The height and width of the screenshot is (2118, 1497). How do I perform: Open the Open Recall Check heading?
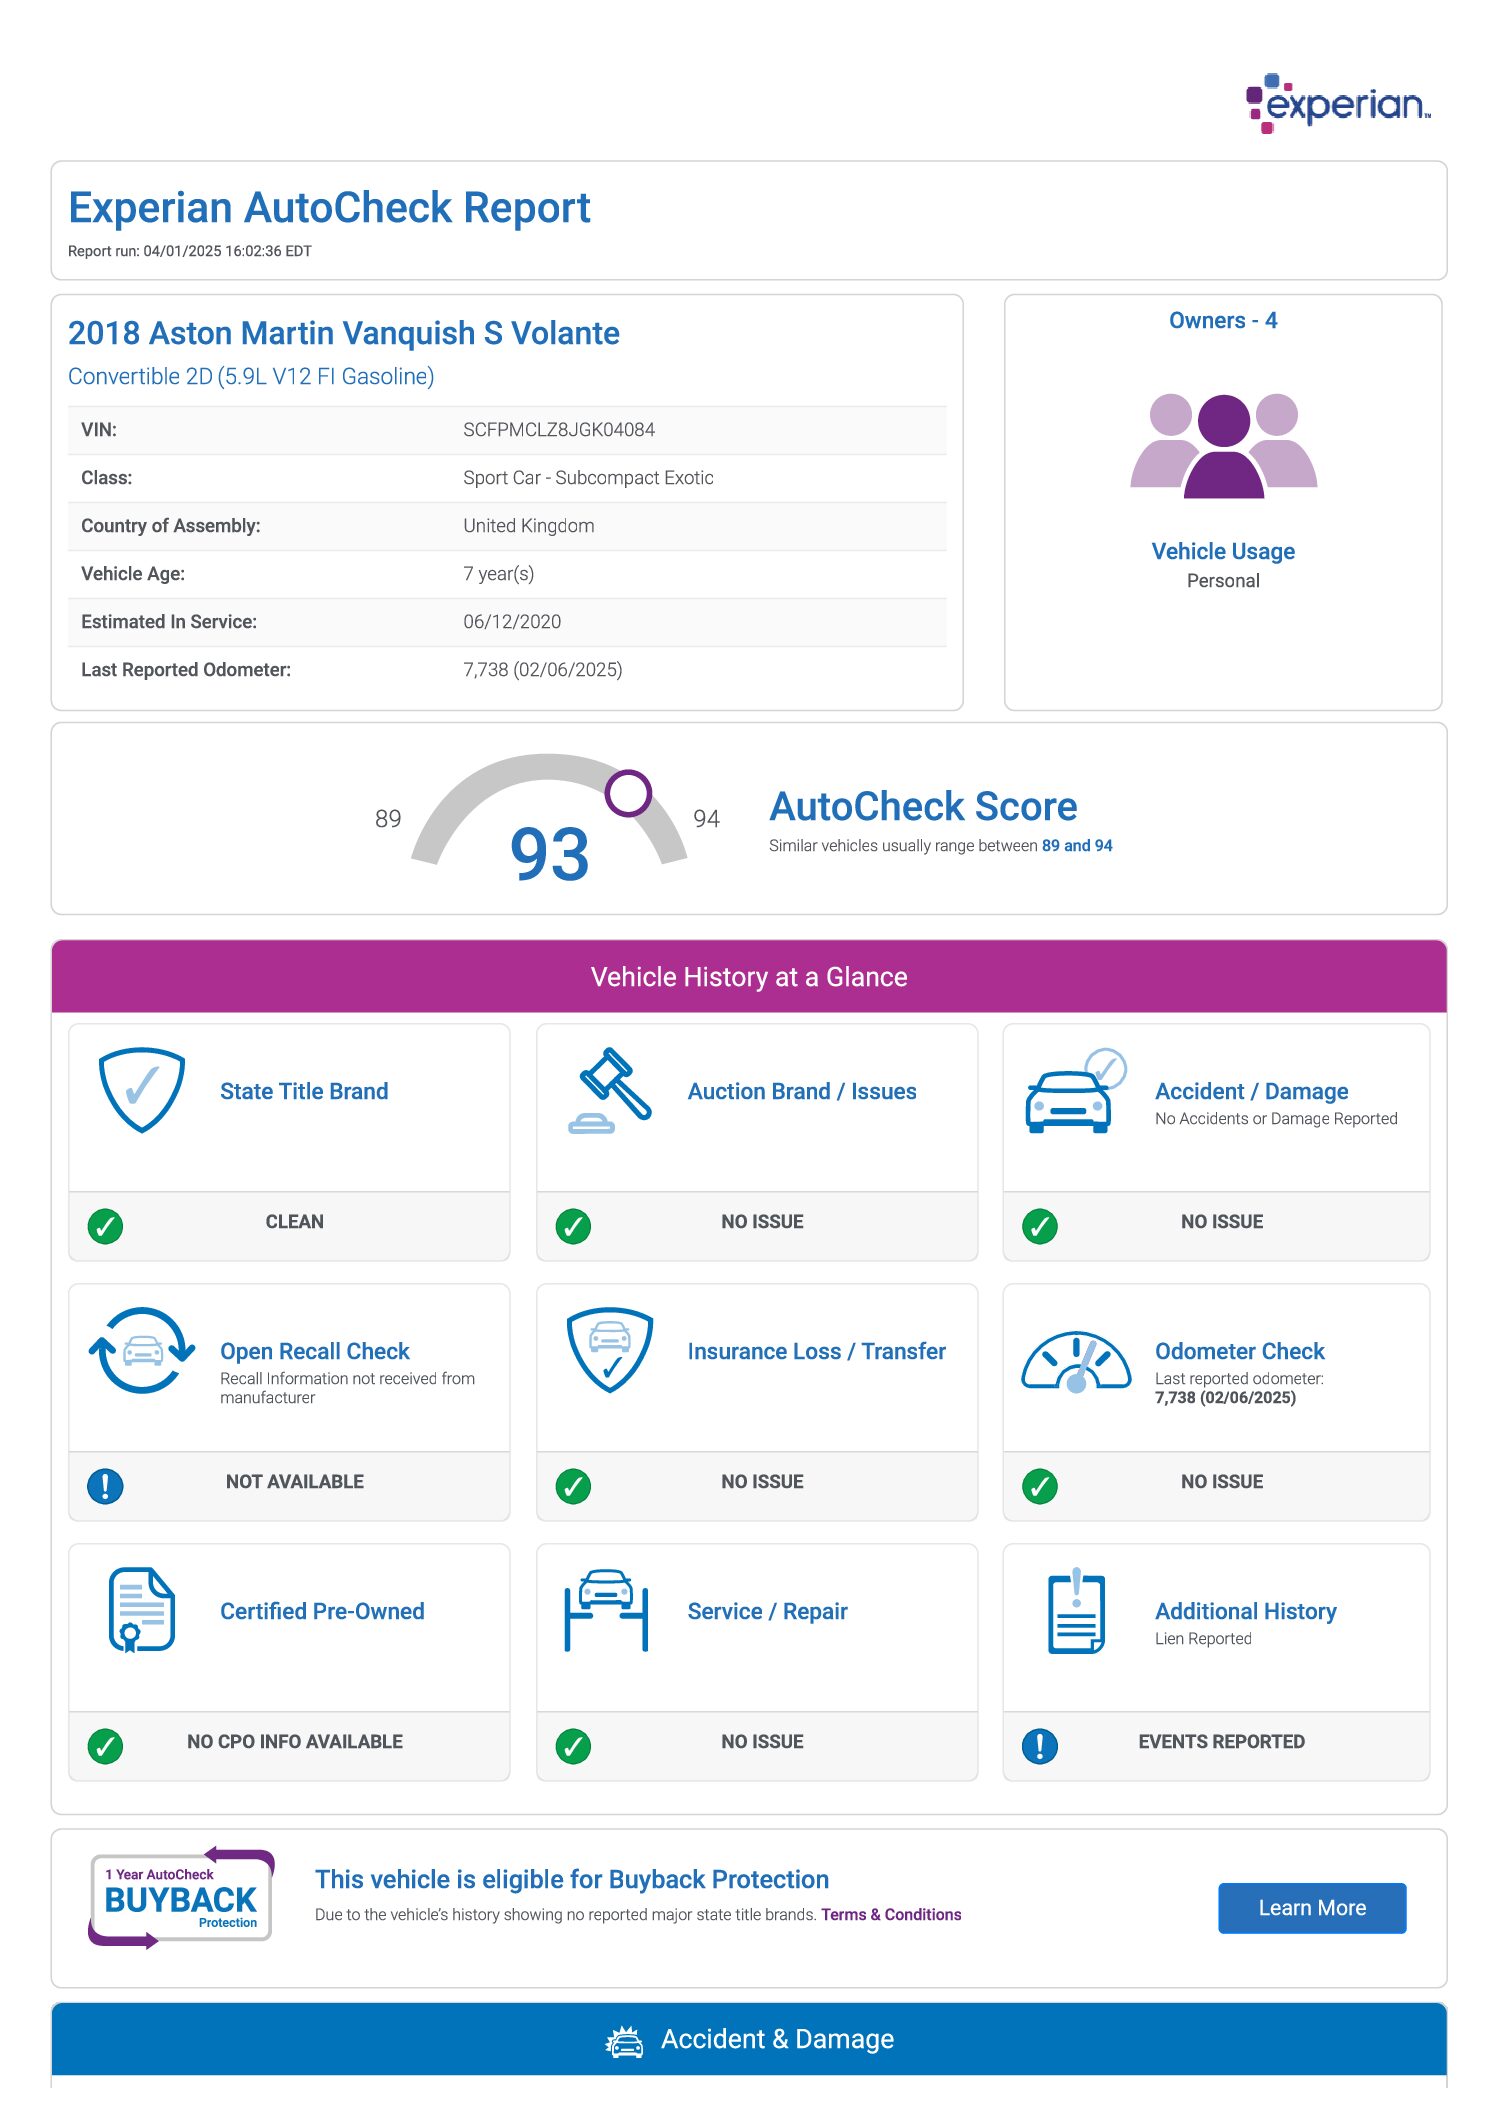tap(315, 1351)
